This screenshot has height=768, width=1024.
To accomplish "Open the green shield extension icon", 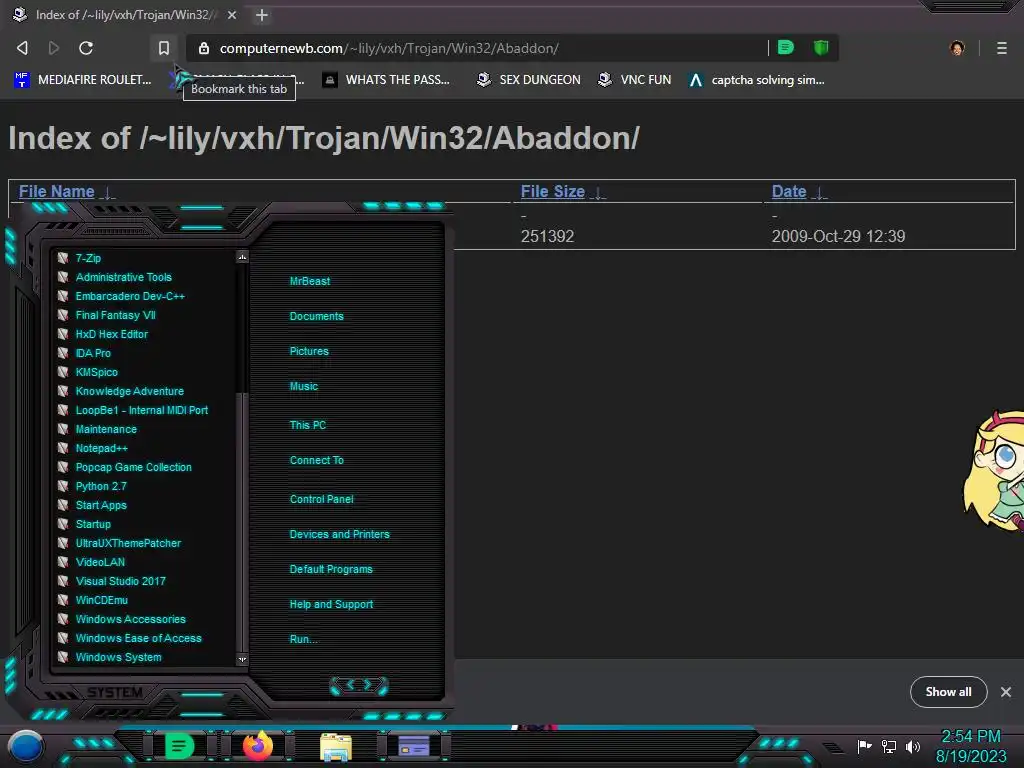I will (821, 48).
